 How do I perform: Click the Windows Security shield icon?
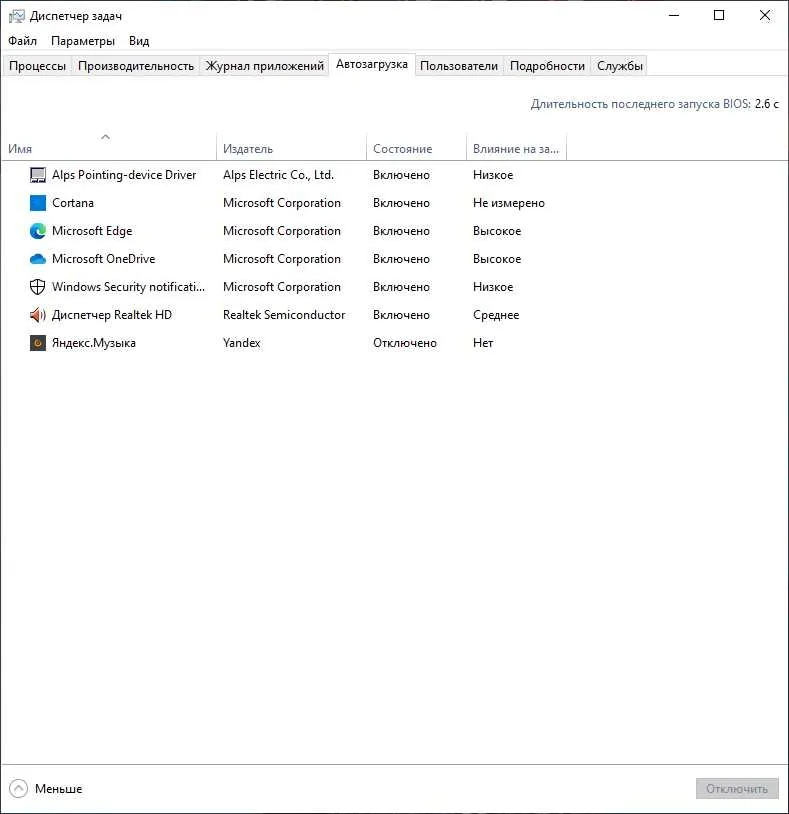37,287
